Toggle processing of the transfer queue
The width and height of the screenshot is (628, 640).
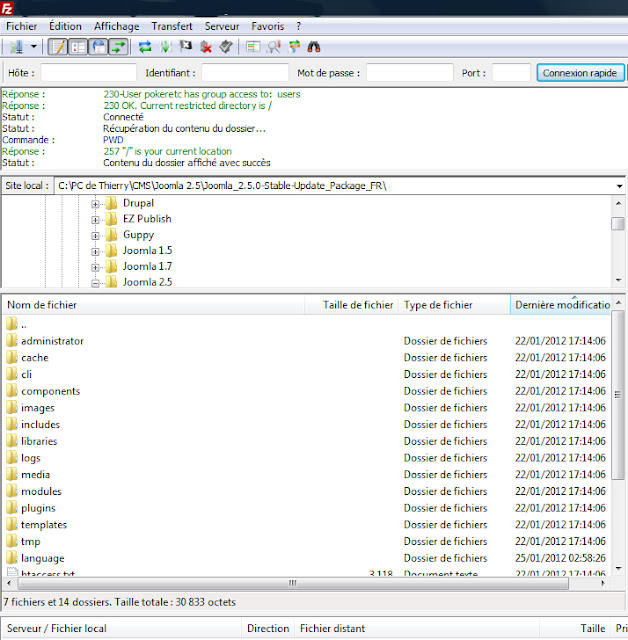point(166,47)
